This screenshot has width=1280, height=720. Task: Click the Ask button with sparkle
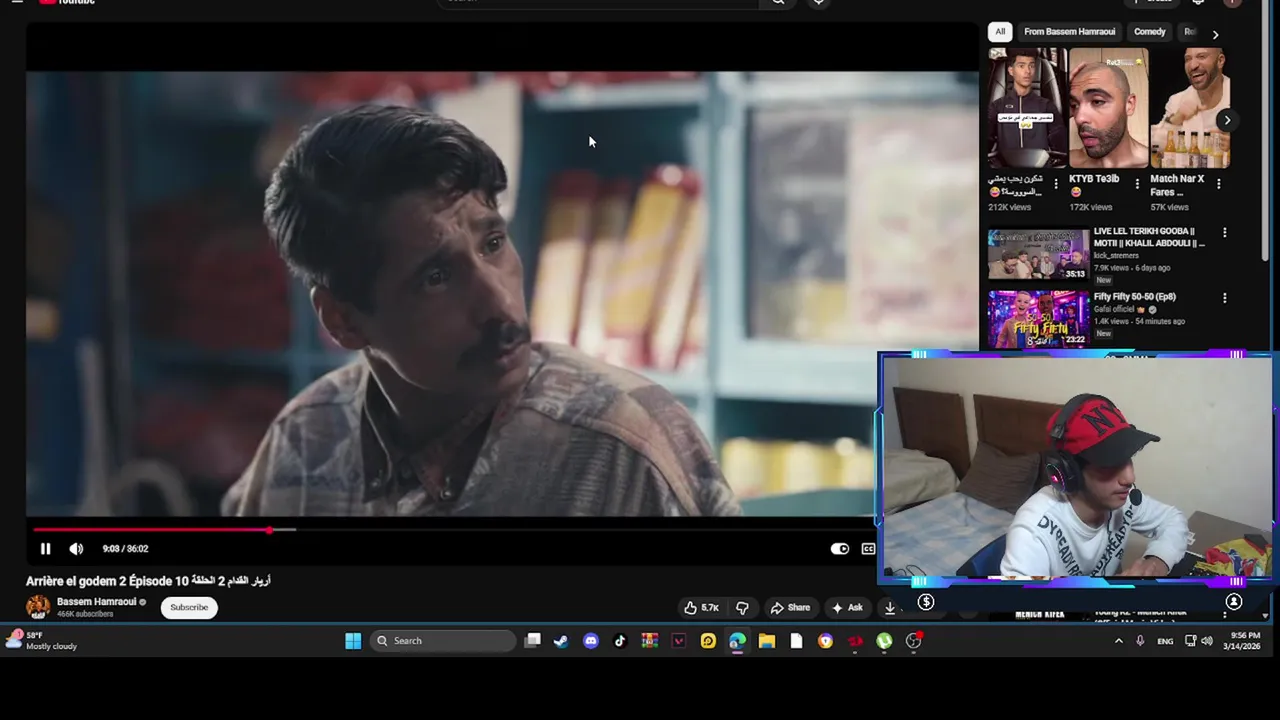[x=846, y=607]
